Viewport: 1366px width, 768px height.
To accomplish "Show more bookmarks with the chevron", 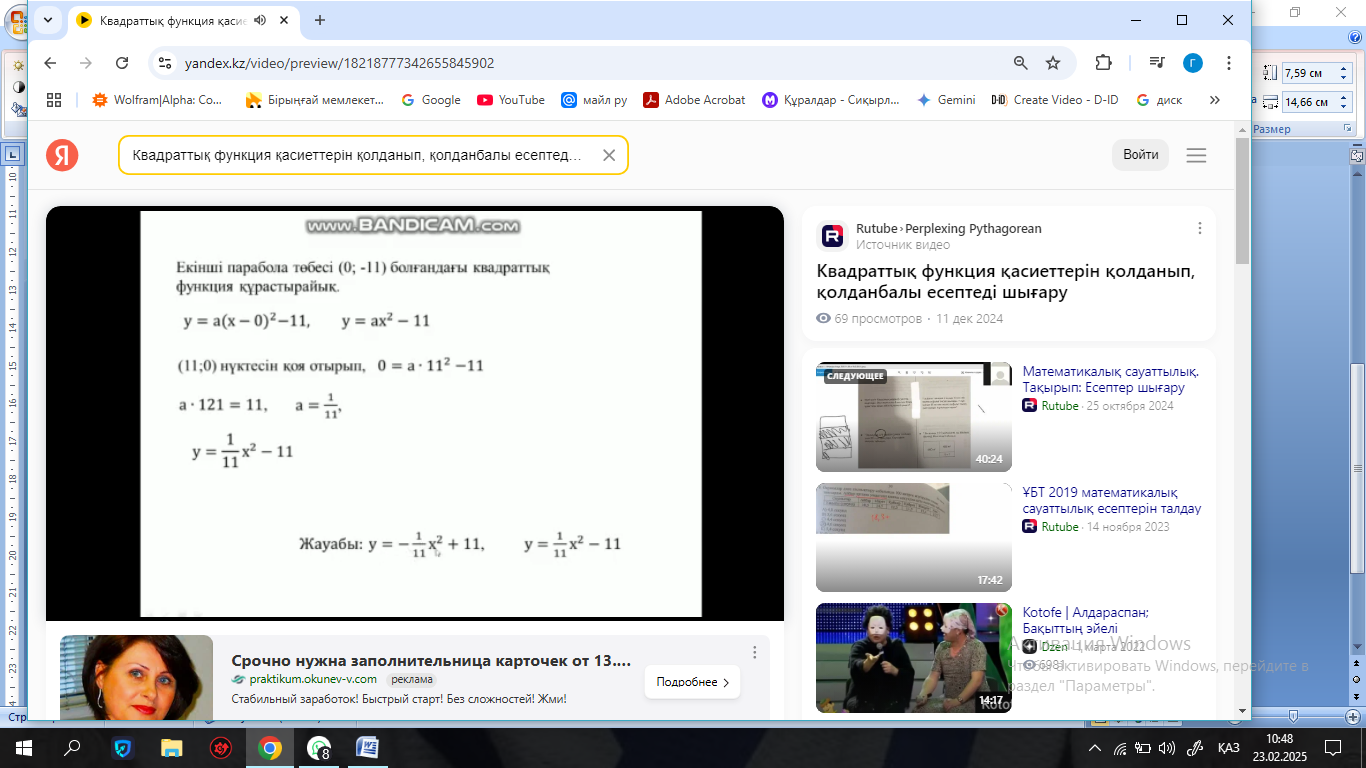I will [1215, 100].
